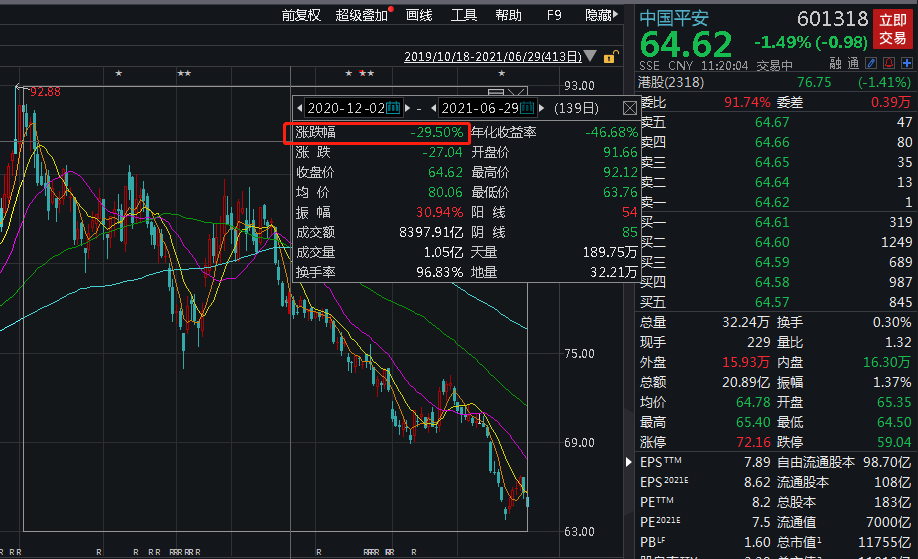Click the 跌停 limit-down price 59.04

click(x=894, y=442)
